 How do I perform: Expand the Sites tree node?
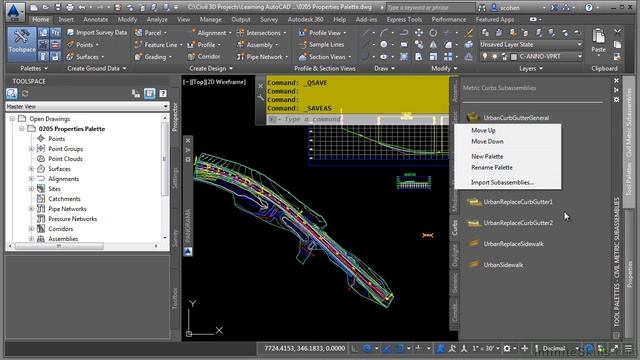pyautogui.click(x=31, y=189)
